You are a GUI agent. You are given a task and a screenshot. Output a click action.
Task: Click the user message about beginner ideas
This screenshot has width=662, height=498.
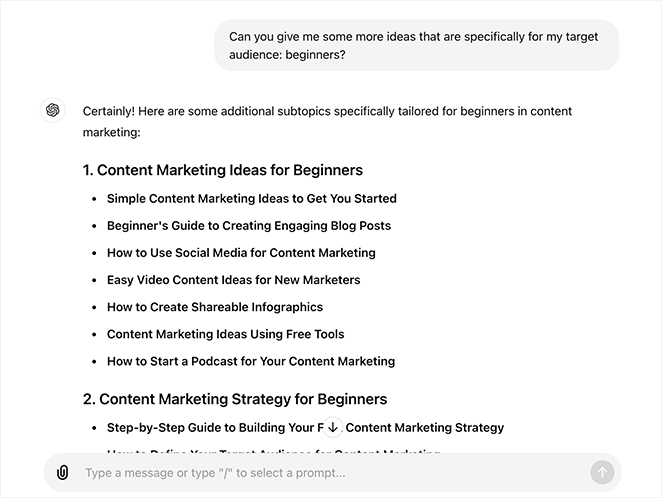(x=416, y=45)
